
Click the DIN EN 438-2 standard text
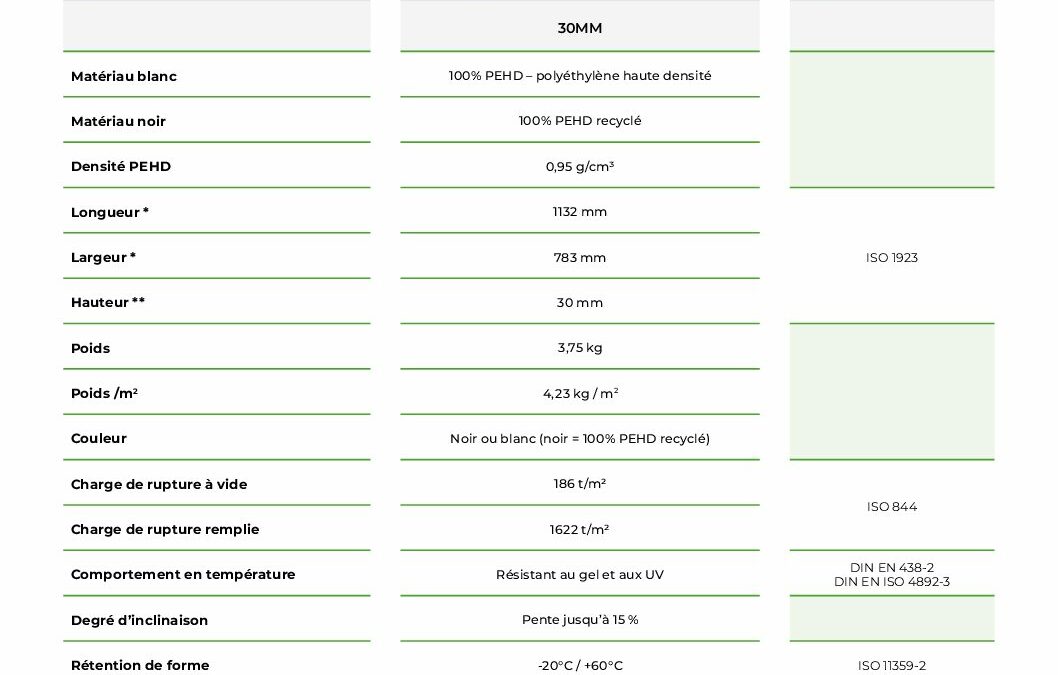(892, 567)
